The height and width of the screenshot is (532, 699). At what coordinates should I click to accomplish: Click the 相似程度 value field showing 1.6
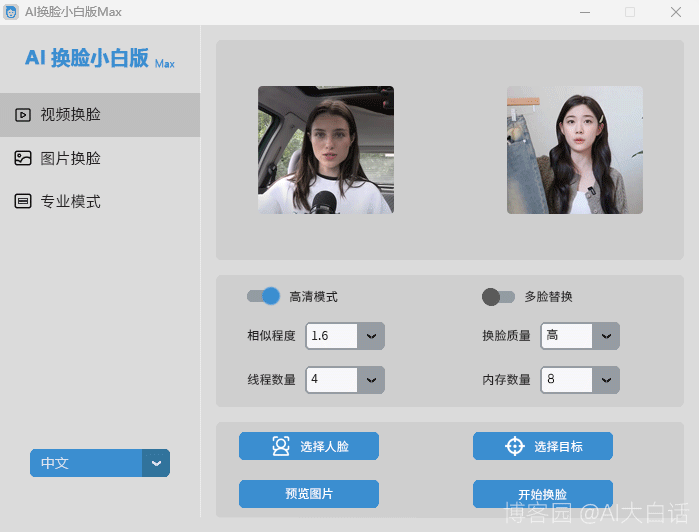point(332,336)
